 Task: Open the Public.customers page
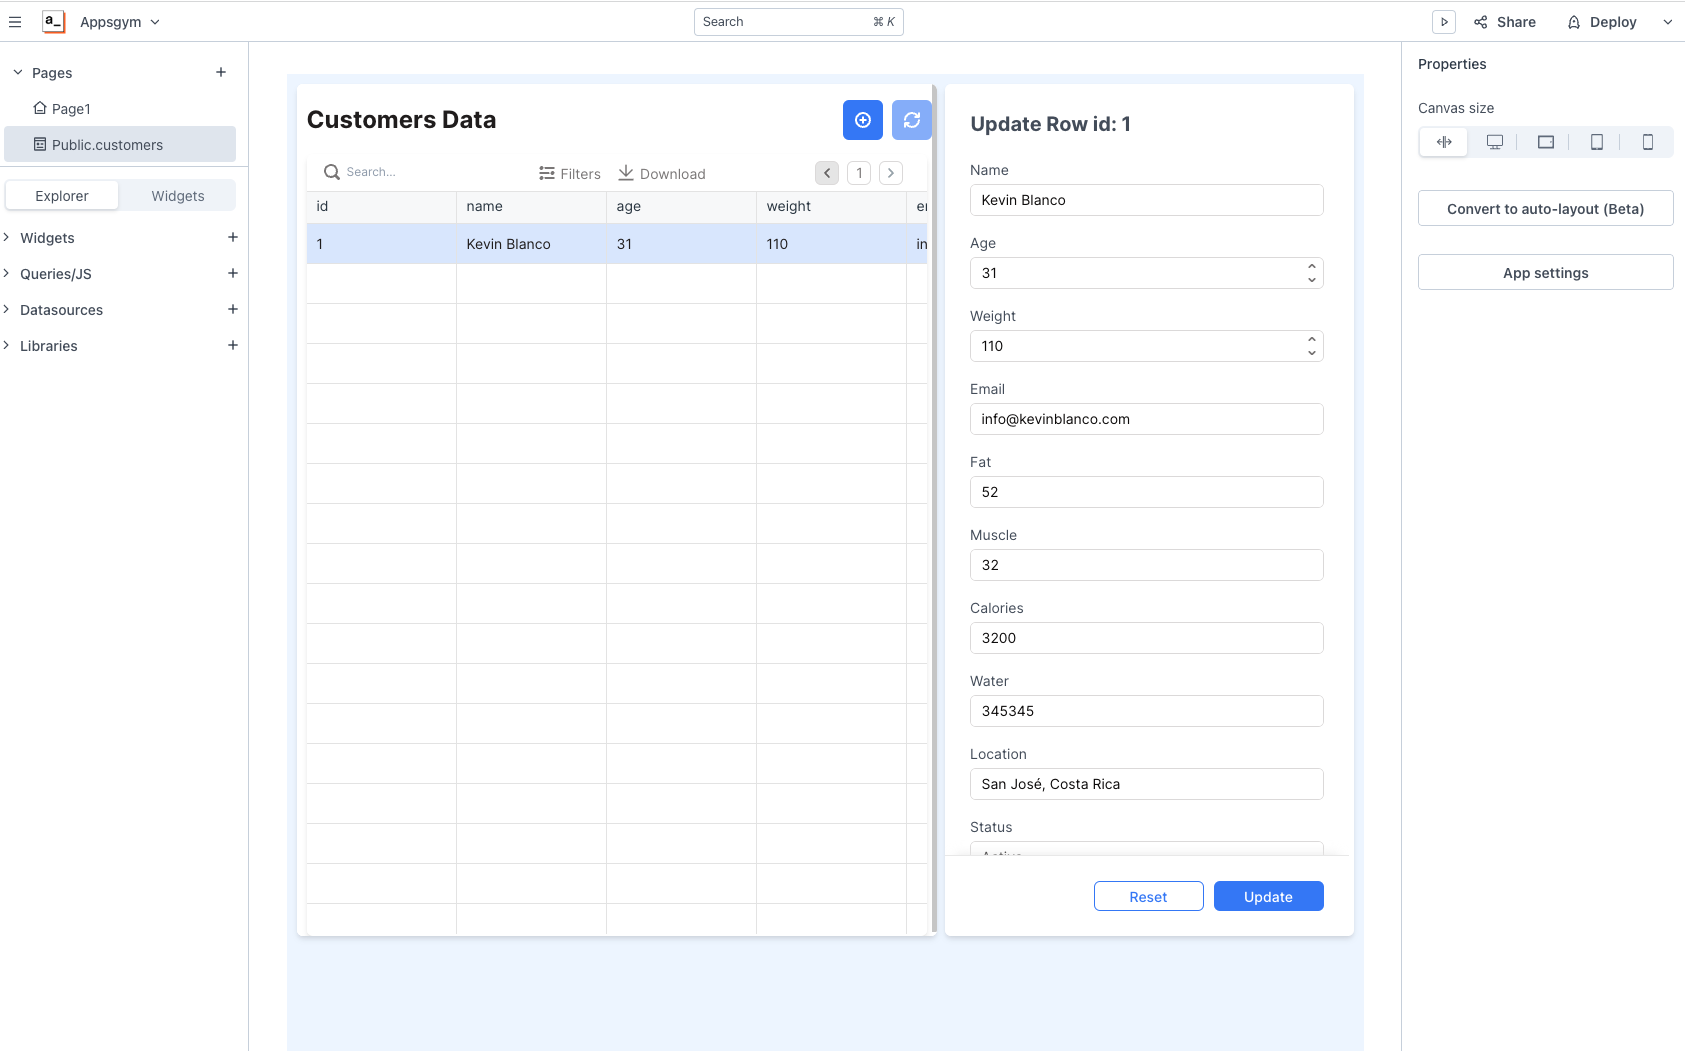coord(107,145)
